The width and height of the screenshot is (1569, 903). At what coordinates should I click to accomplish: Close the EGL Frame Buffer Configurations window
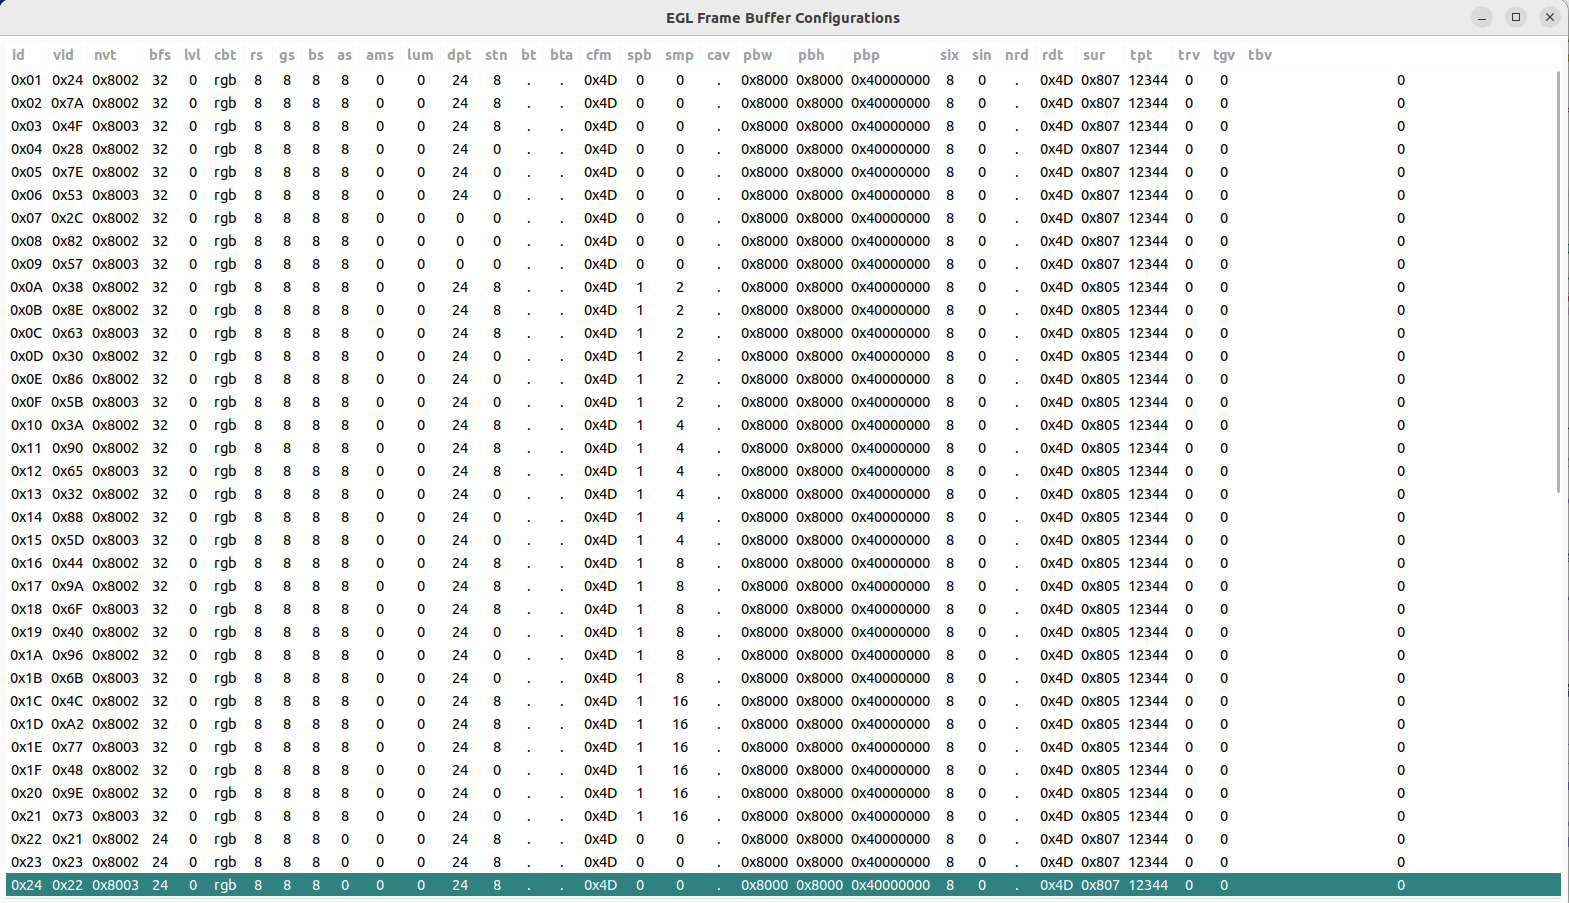click(x=1550, y=17)
